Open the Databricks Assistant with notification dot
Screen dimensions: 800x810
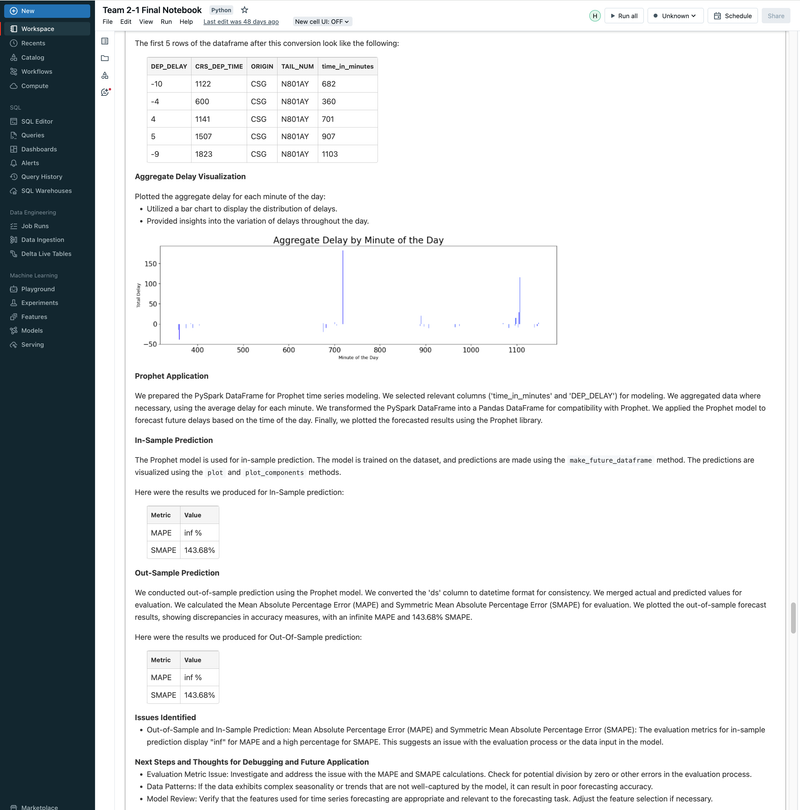click(x=104, y=91)
